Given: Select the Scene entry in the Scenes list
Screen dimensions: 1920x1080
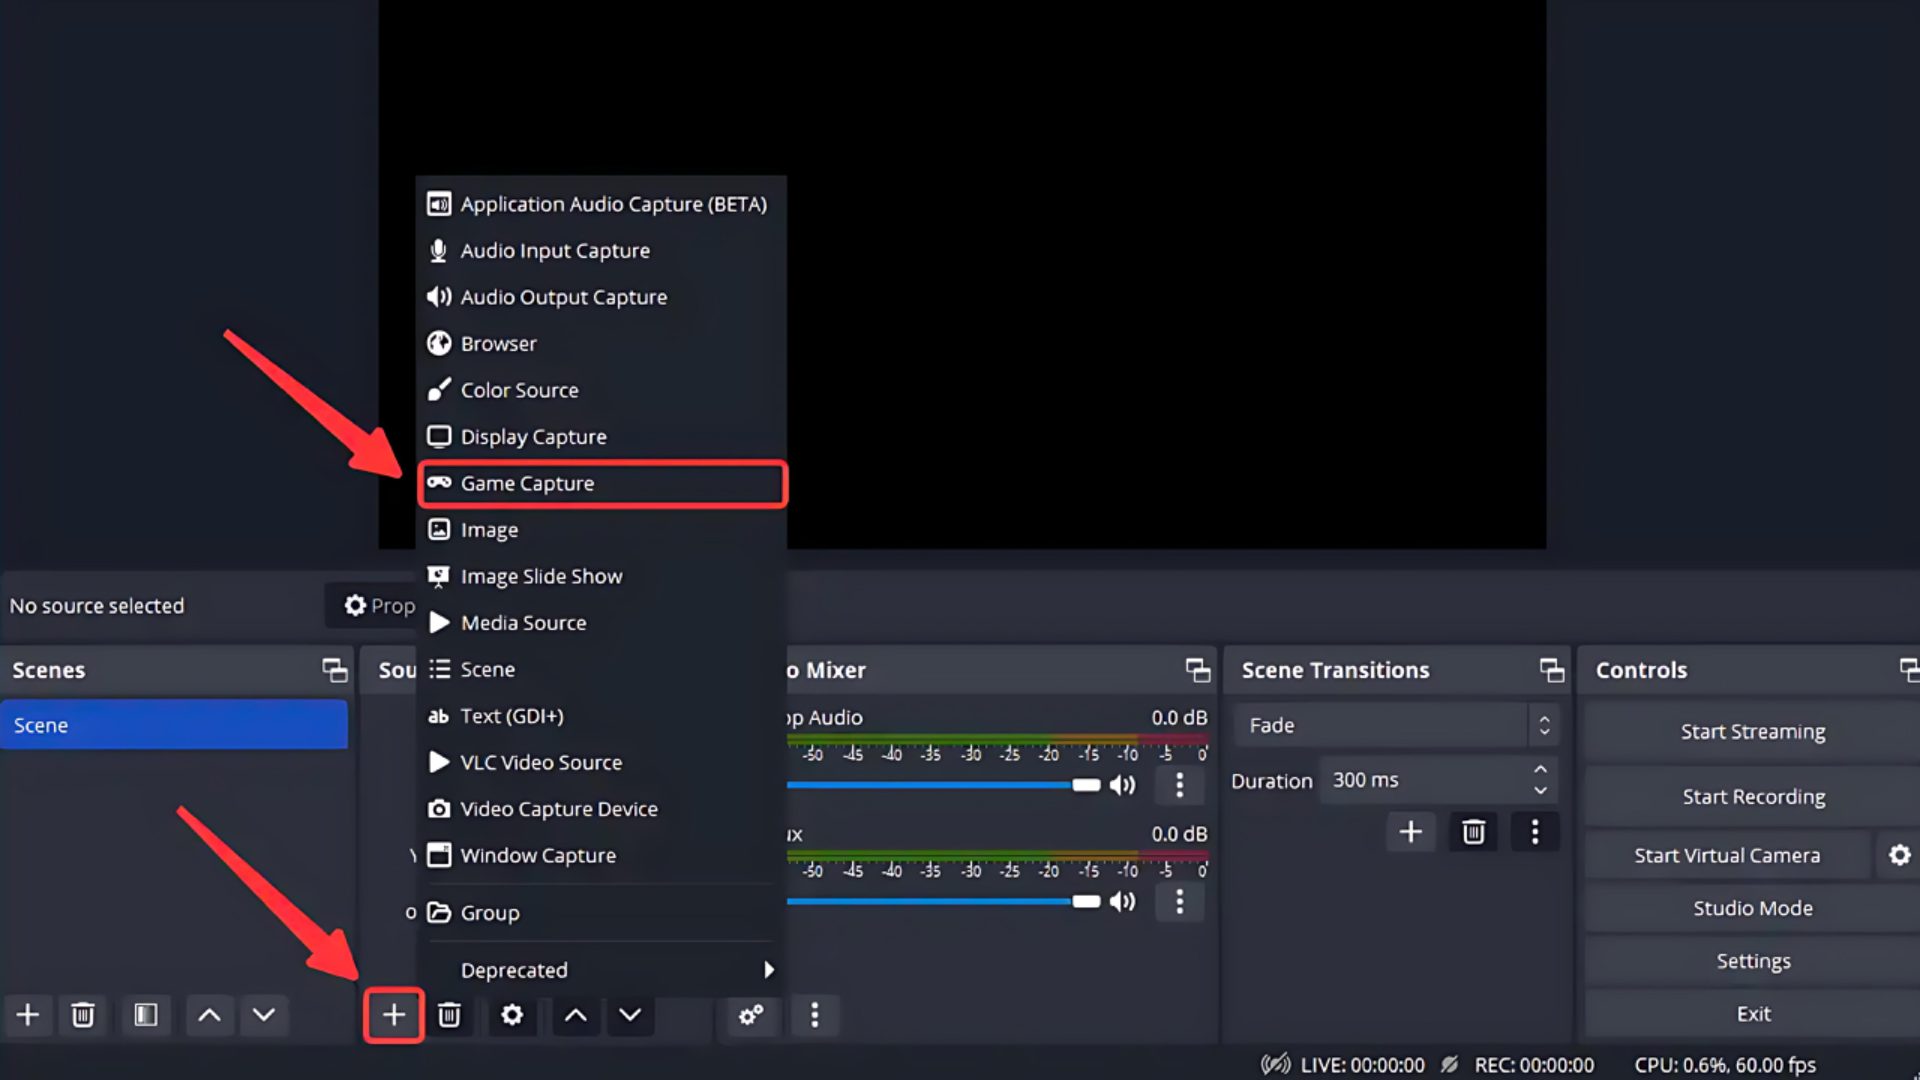Looking at the screenshot, I should click(175, 724).
